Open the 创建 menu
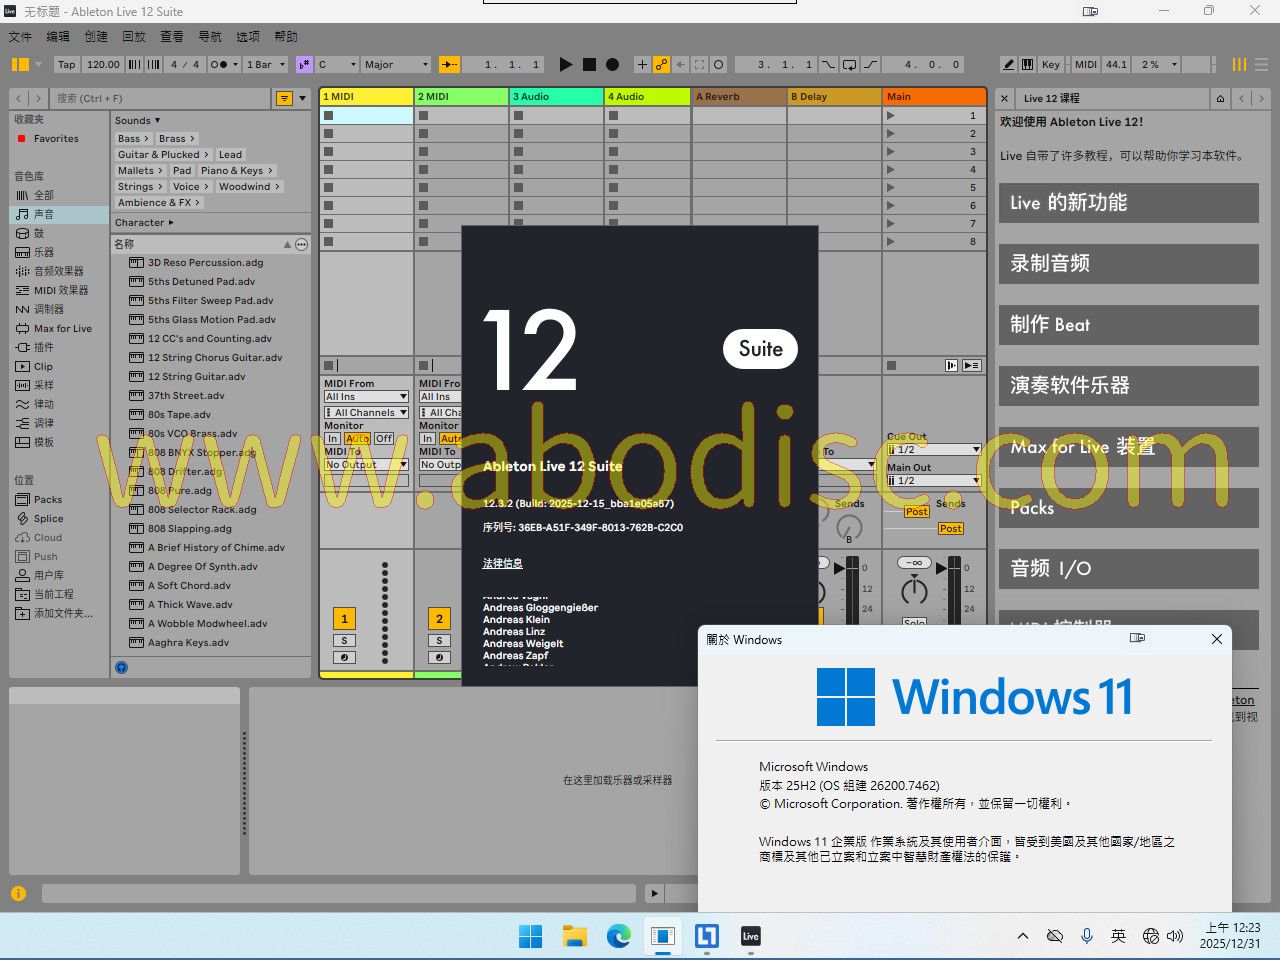This screenshot has height=960, width=1280. [96, 36]
